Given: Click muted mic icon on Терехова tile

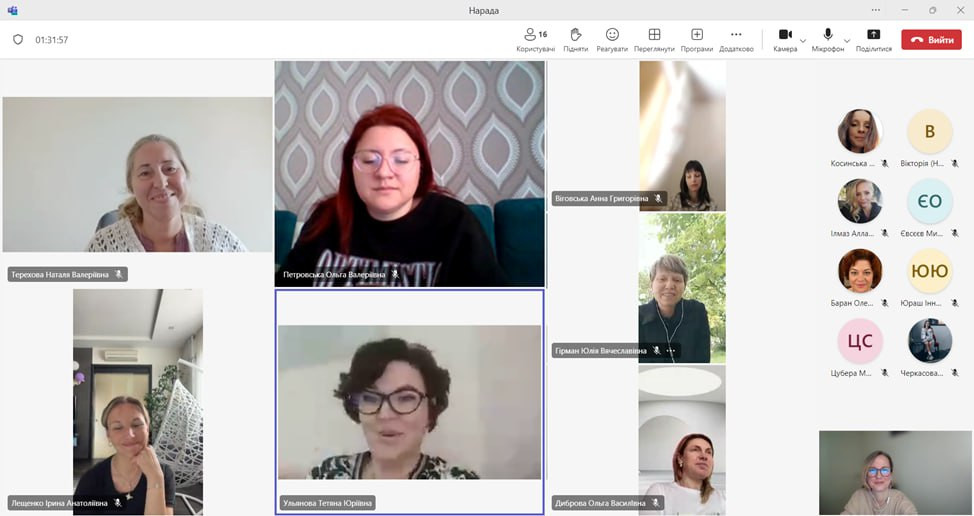Looking at the screenshot, I should tap(119, 274).
